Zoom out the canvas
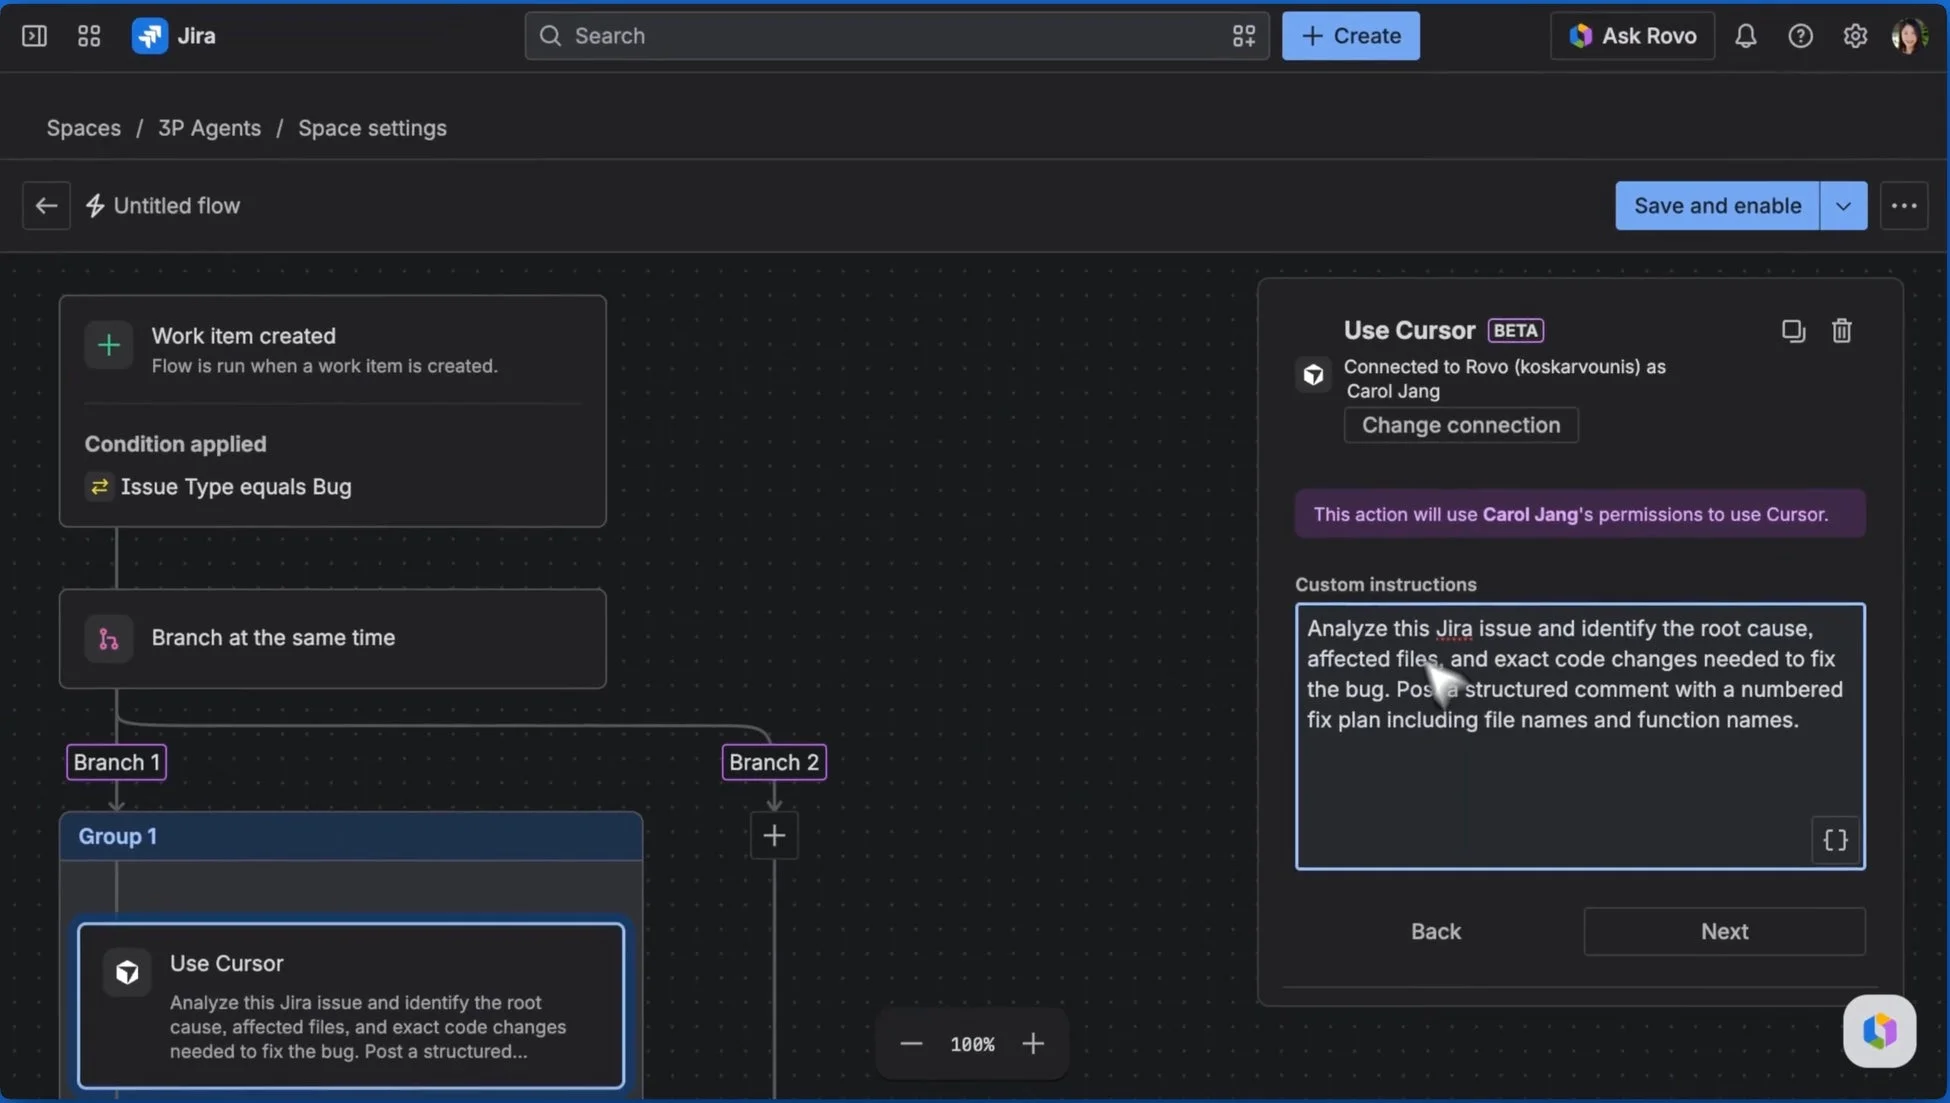The width and height of the screenshot is (1950, 1103). coord(911,1044)
